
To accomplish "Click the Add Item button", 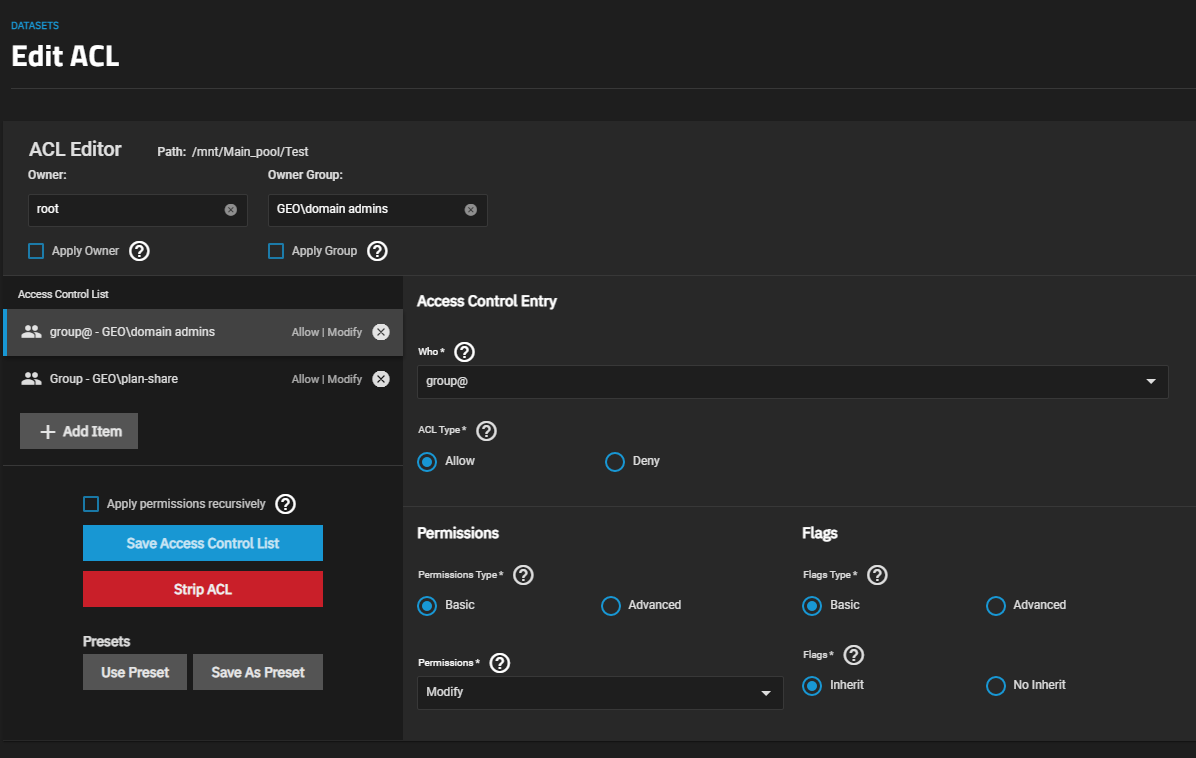I will pyautogui.click(x=79, y=432).
